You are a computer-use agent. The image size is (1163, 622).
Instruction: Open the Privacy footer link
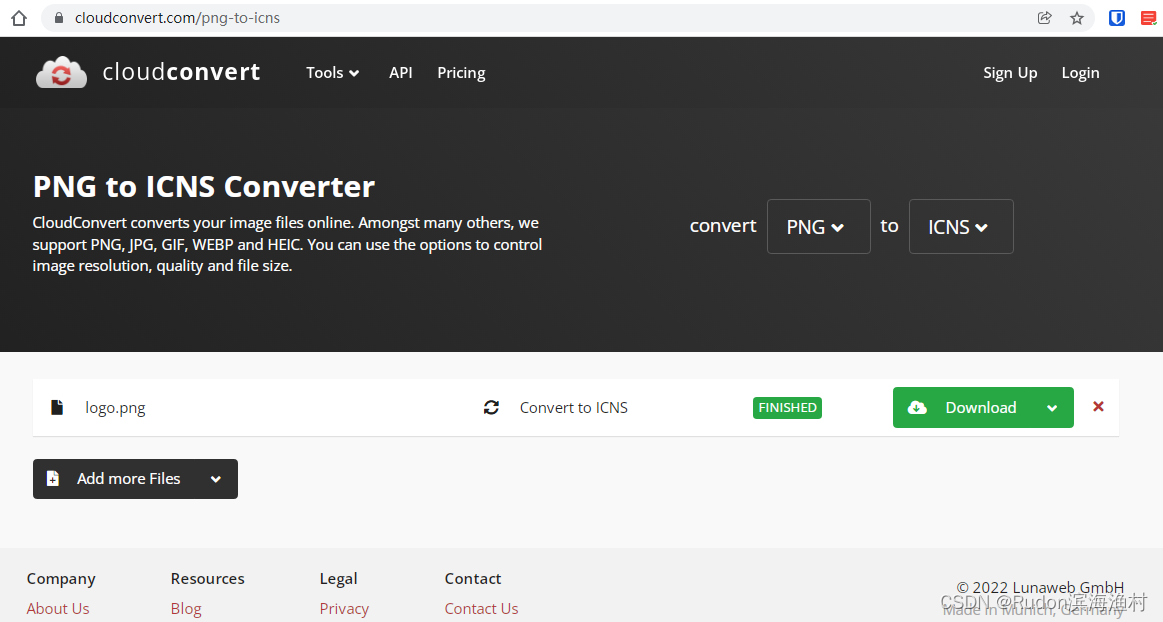(344, 609)
